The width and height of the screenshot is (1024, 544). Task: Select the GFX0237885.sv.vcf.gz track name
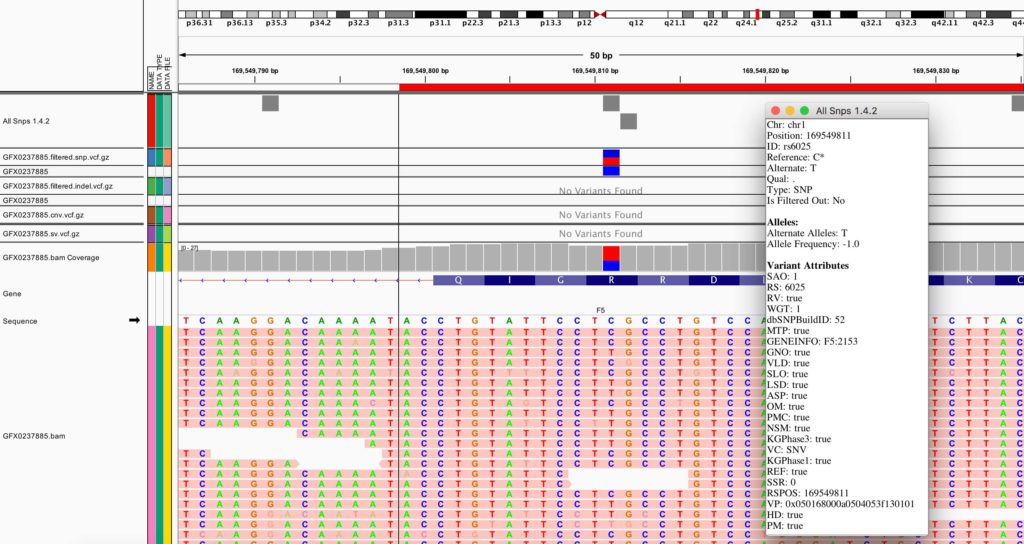tap(41, 233)
